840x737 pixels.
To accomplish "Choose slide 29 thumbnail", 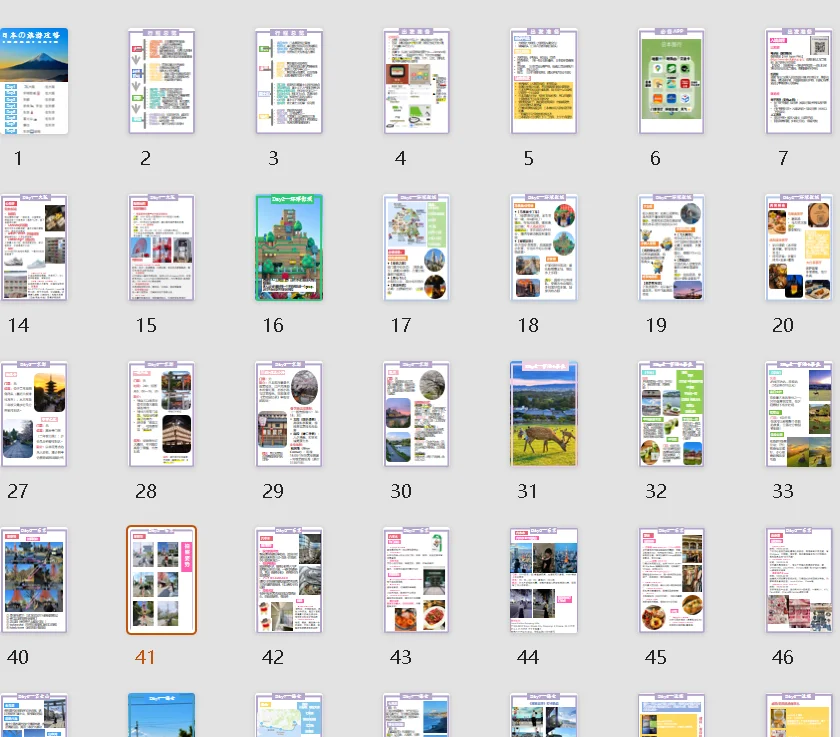I will click(289, 414).
